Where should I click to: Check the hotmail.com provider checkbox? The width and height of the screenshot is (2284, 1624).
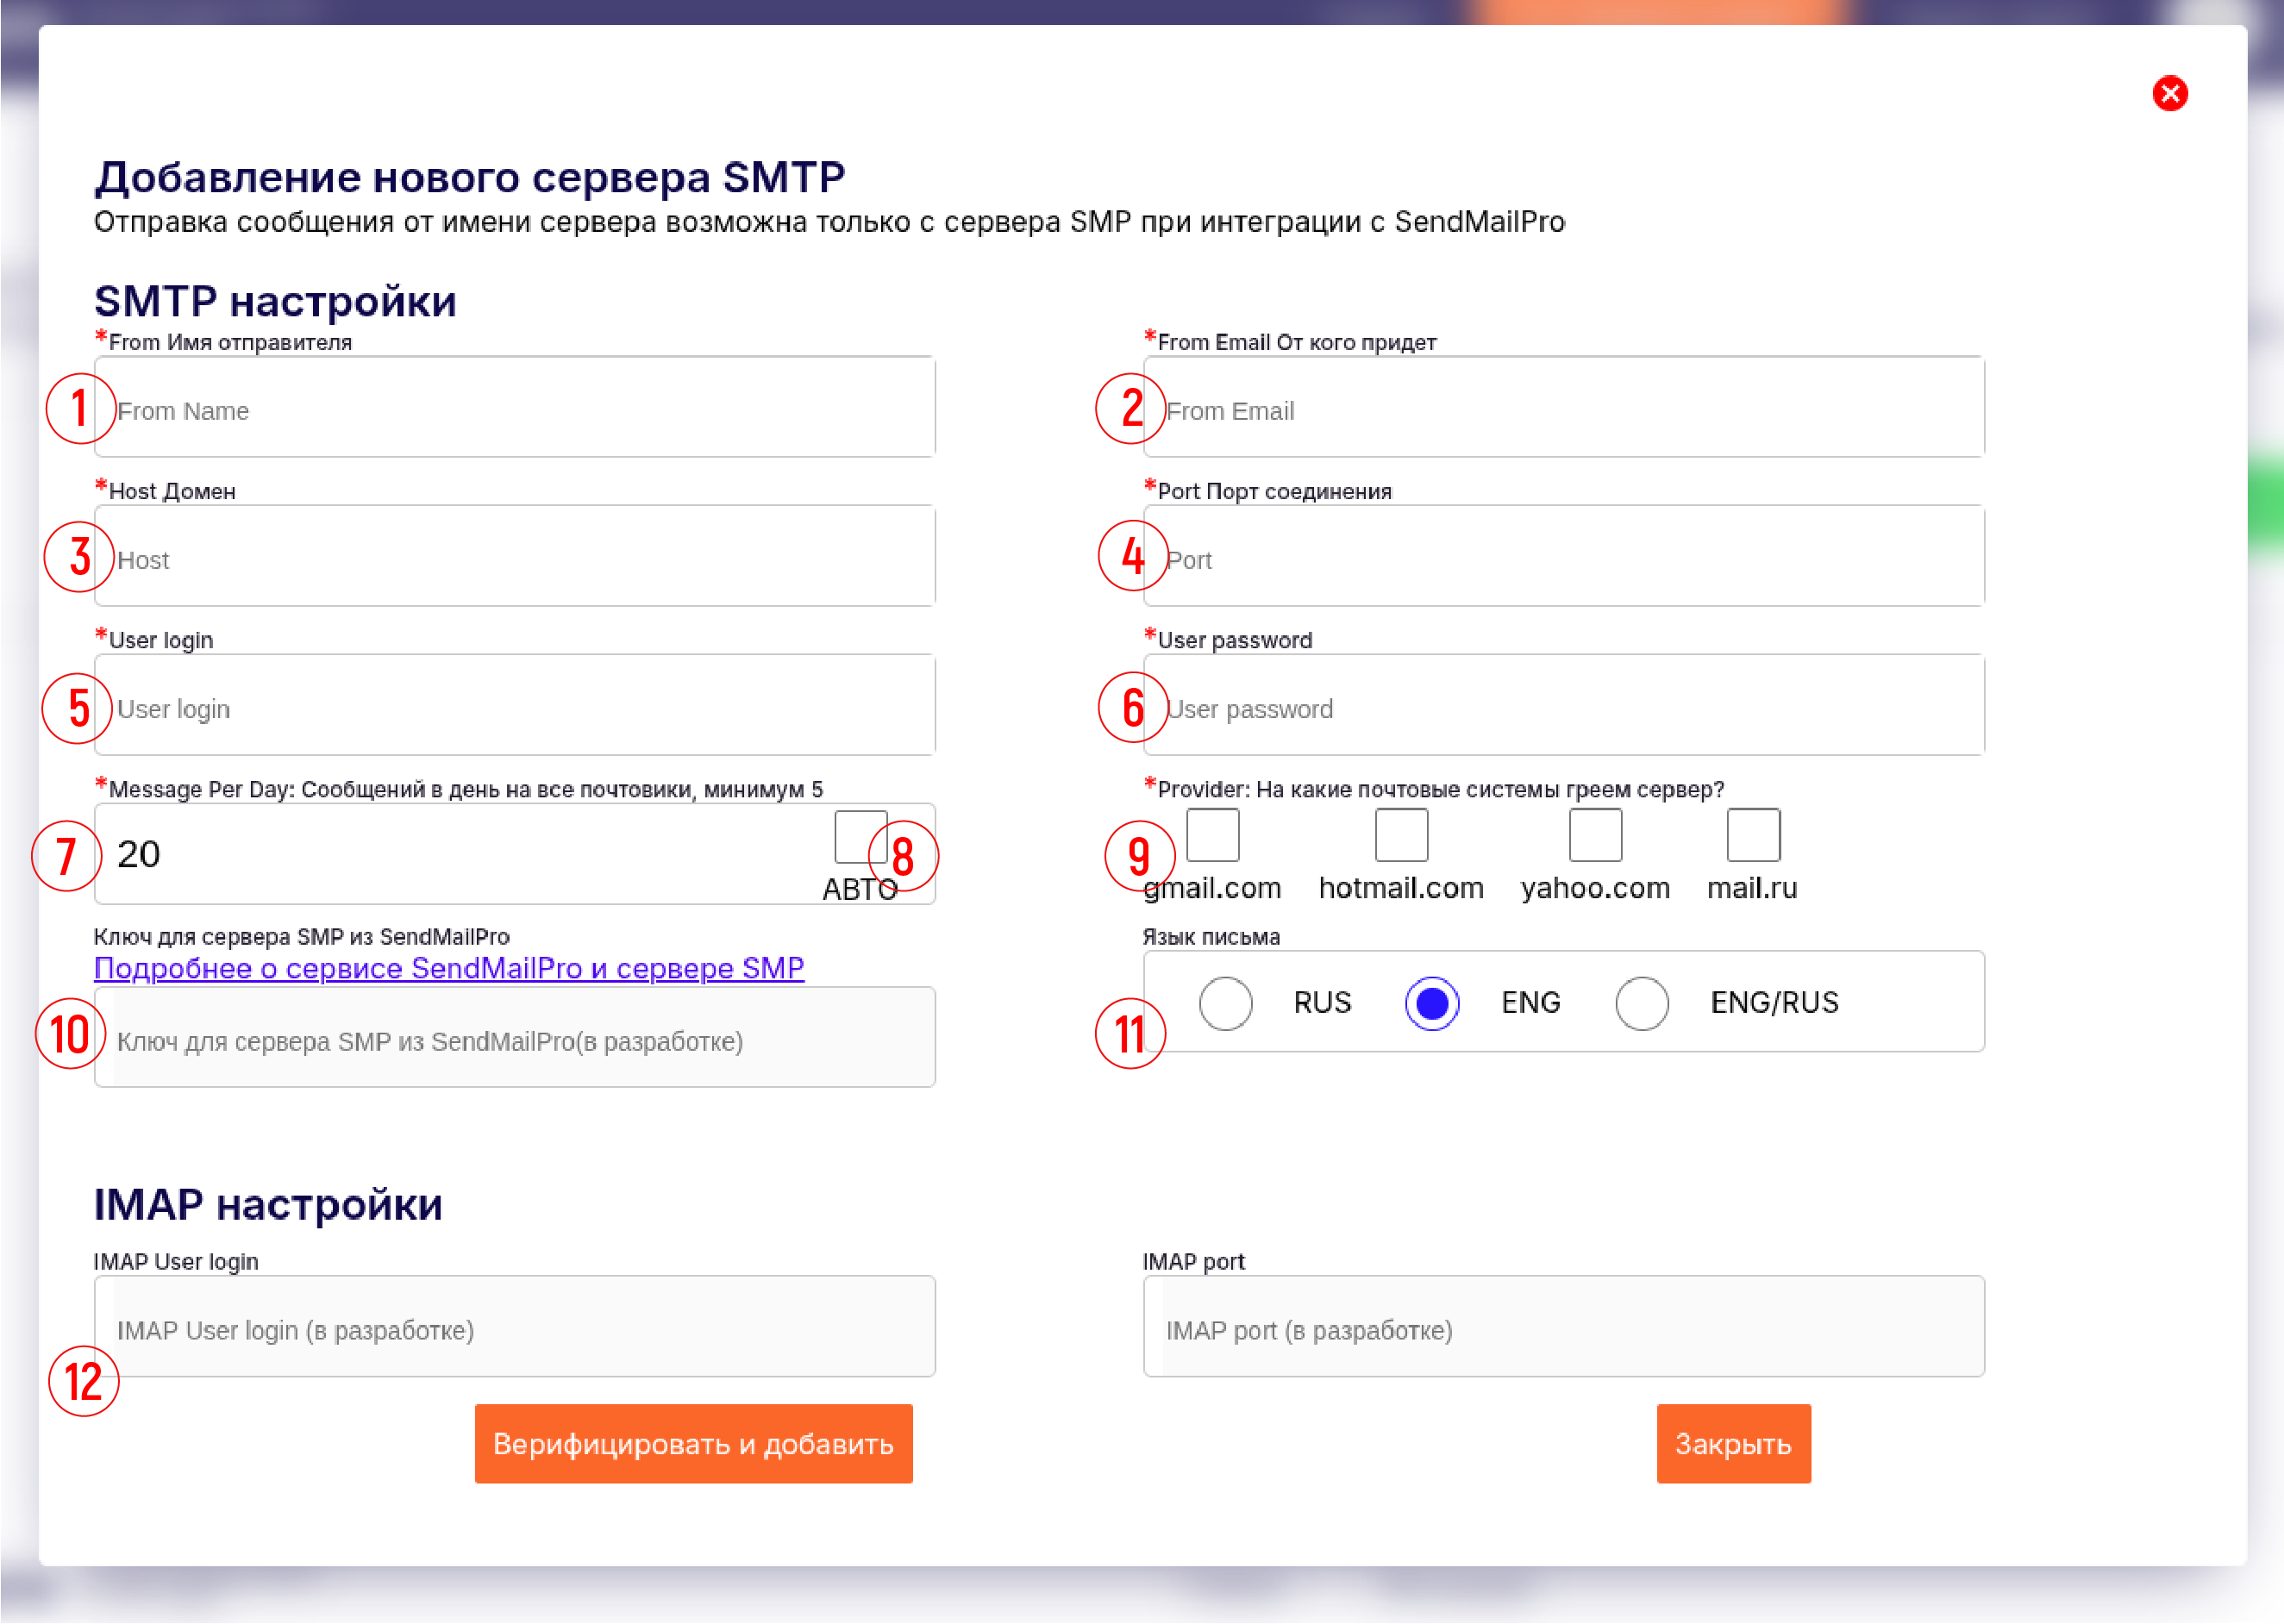[1401, 835]
